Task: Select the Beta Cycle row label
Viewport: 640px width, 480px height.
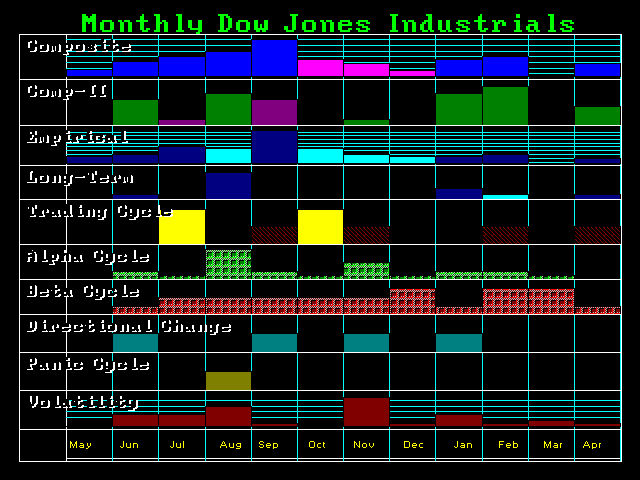Action: pyautogui.click(x=83, y=292)
